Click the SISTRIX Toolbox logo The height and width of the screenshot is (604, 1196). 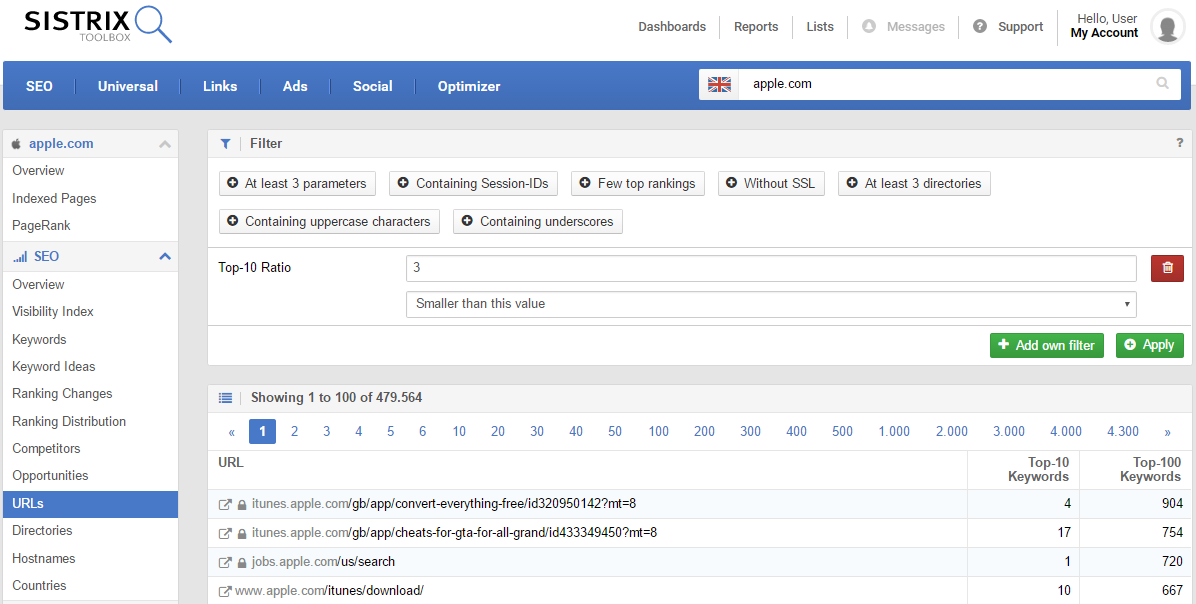(x=98, y=26)
